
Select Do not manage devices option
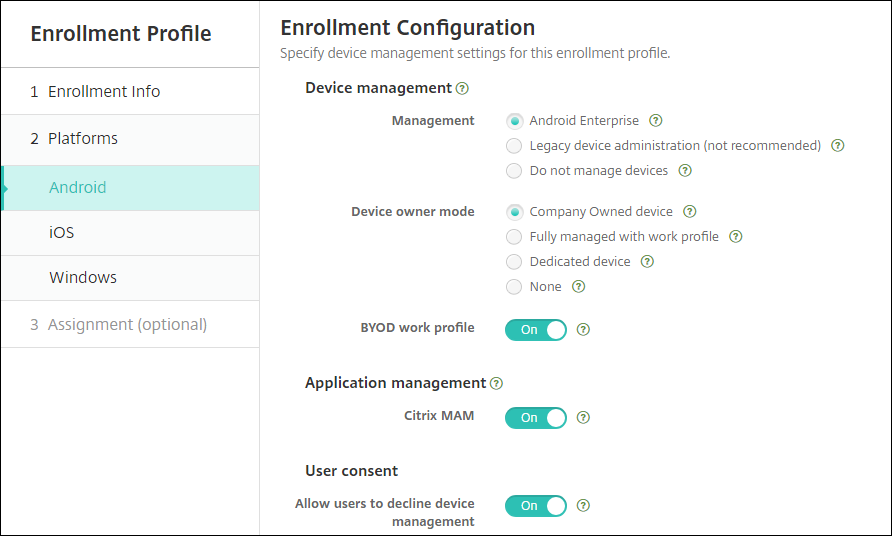click(514, 171)
